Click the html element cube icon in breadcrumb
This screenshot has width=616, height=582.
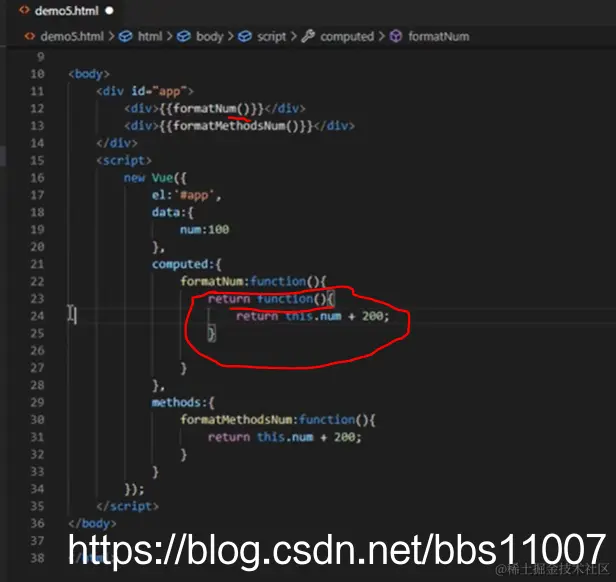[125, 37]
